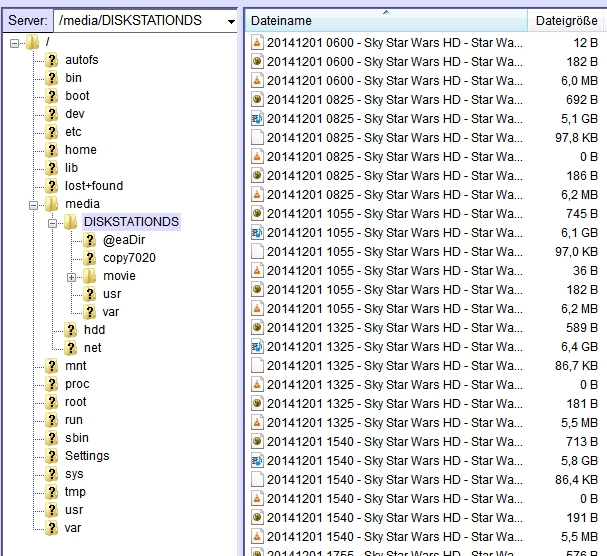
Task: Select the bin folder in tree
Action: coord(73,78)
